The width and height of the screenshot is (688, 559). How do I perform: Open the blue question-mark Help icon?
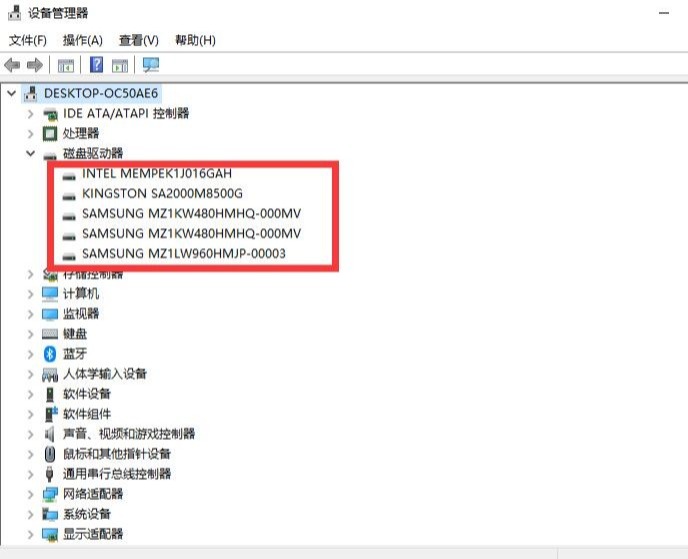click(x=97, y=65)
